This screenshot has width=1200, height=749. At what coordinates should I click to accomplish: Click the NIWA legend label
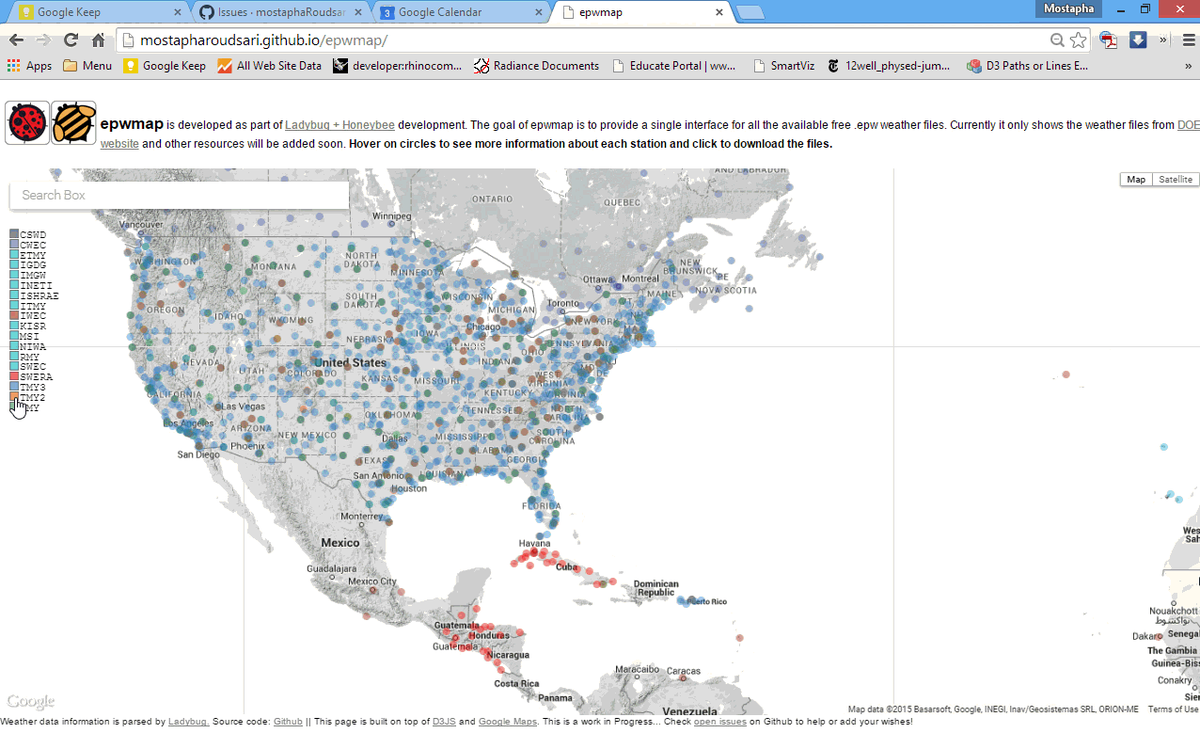coord(33,347)
